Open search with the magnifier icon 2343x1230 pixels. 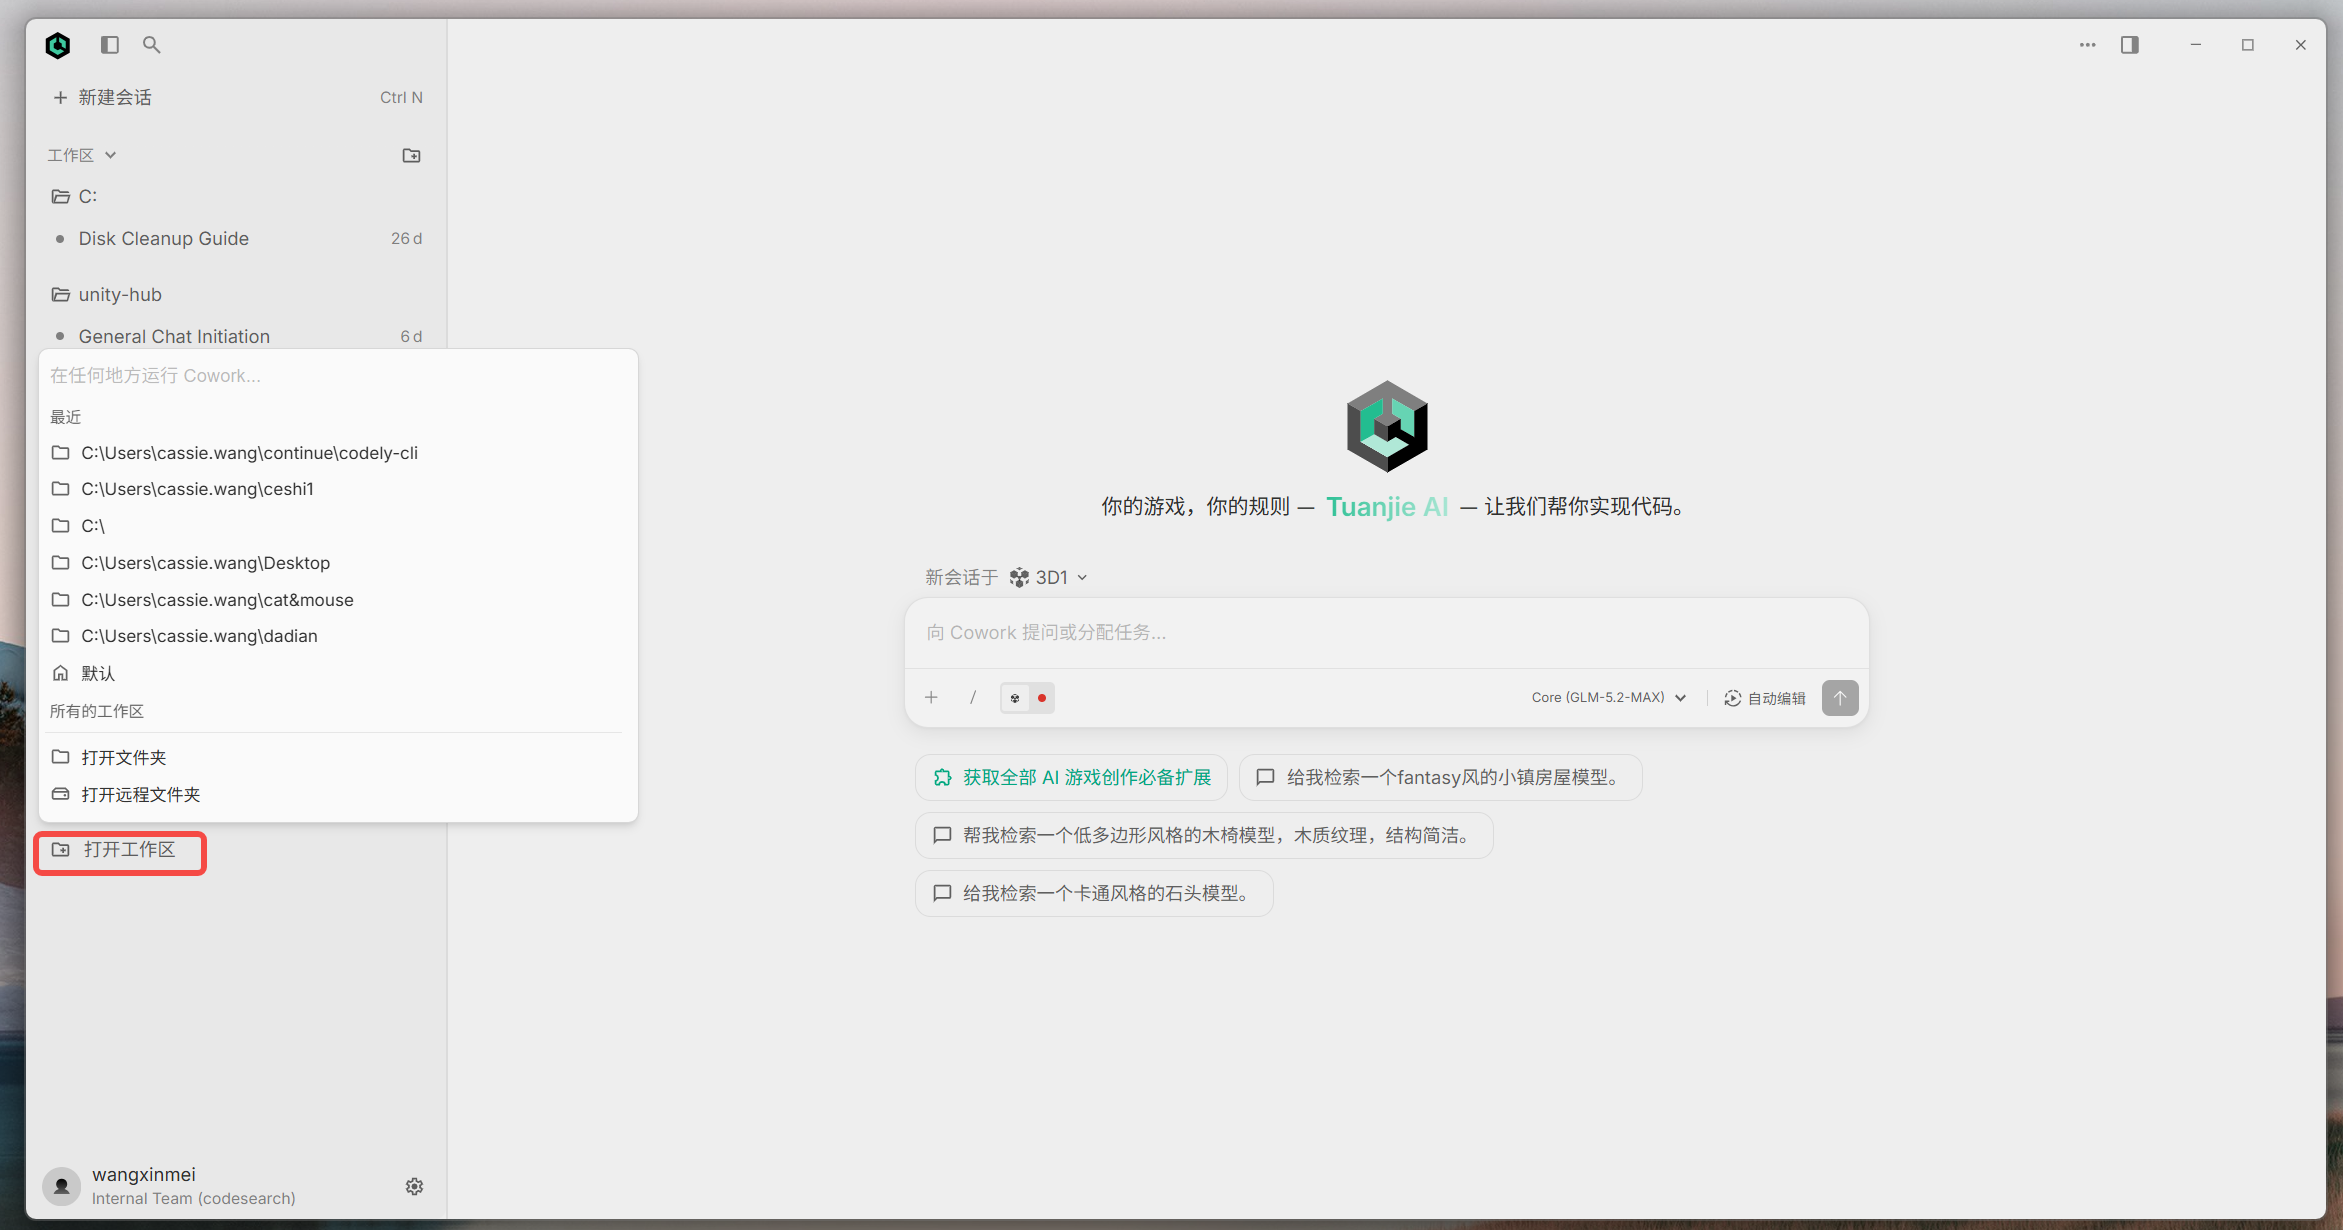coord(152,45)
